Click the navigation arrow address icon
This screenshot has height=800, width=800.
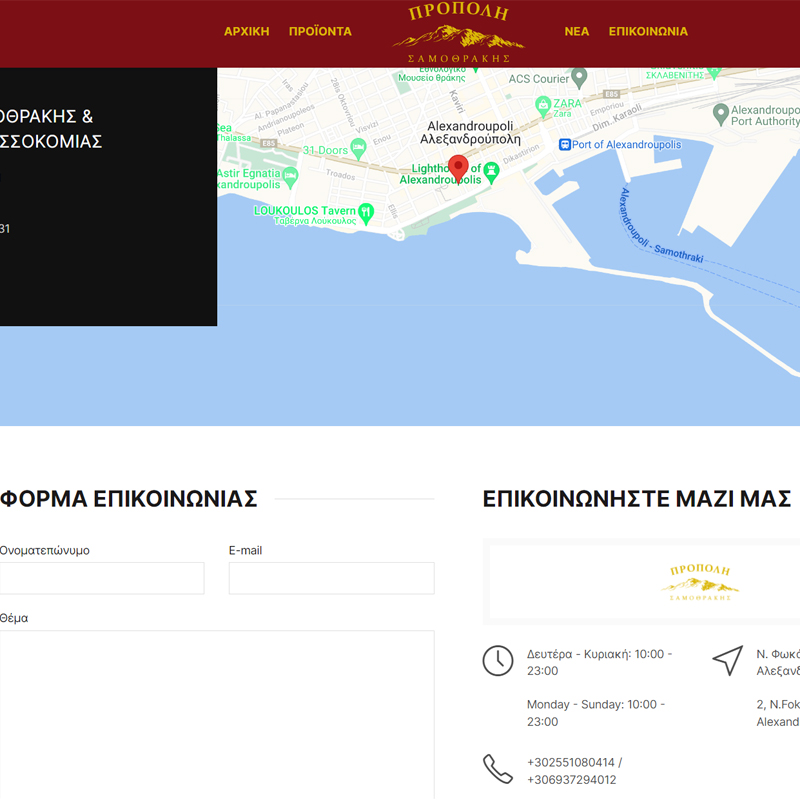point(728,661)
